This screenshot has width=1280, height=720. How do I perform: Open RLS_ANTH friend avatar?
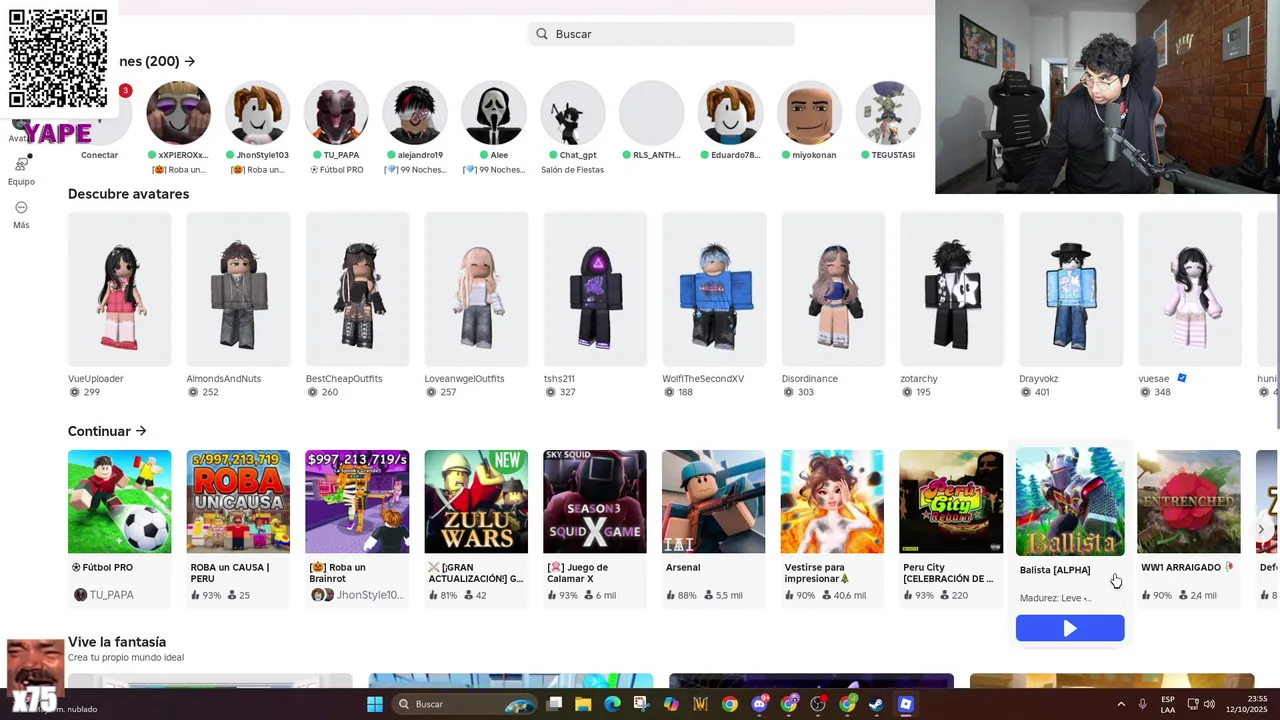(651, 113)
